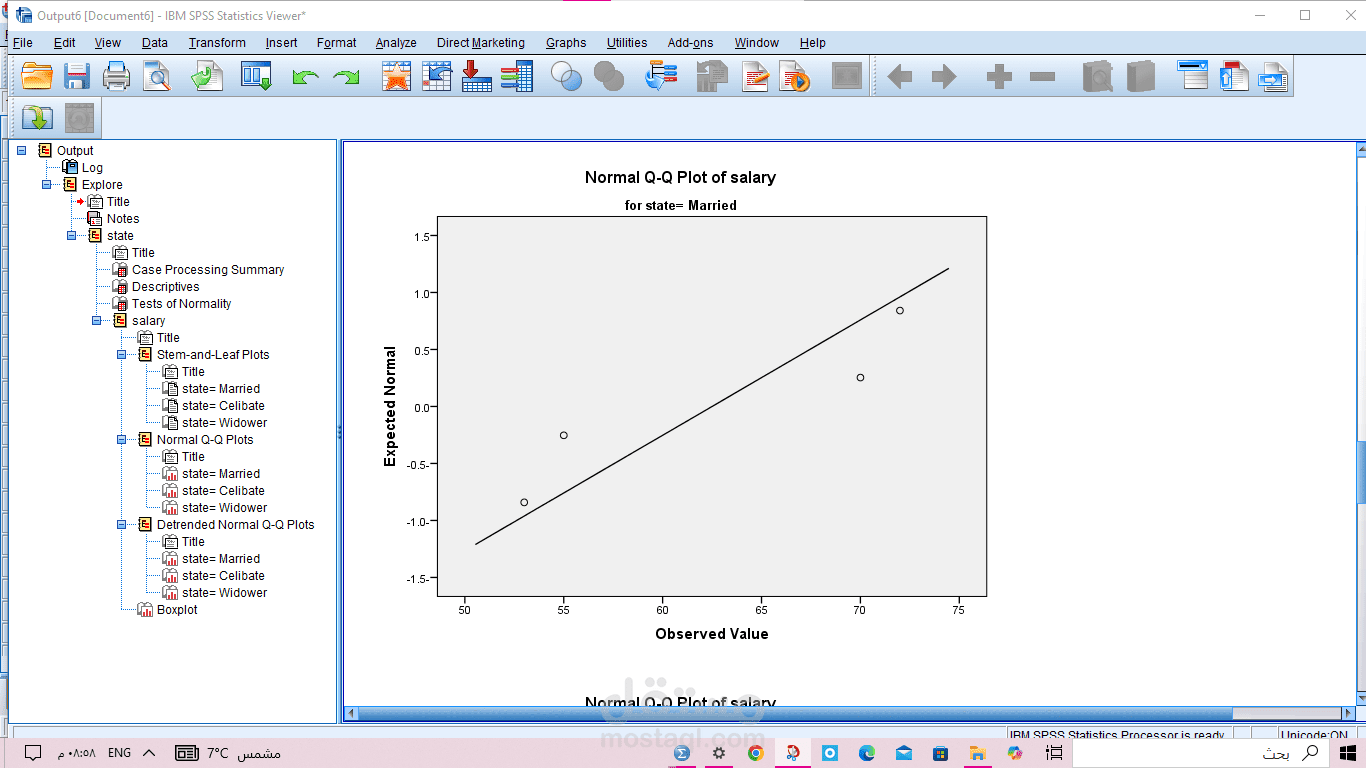Viewport: 1366px width, 768px height.
Task: Select state= Married under Normal Q-Q Plots
Action: click(x=221, y=473)
